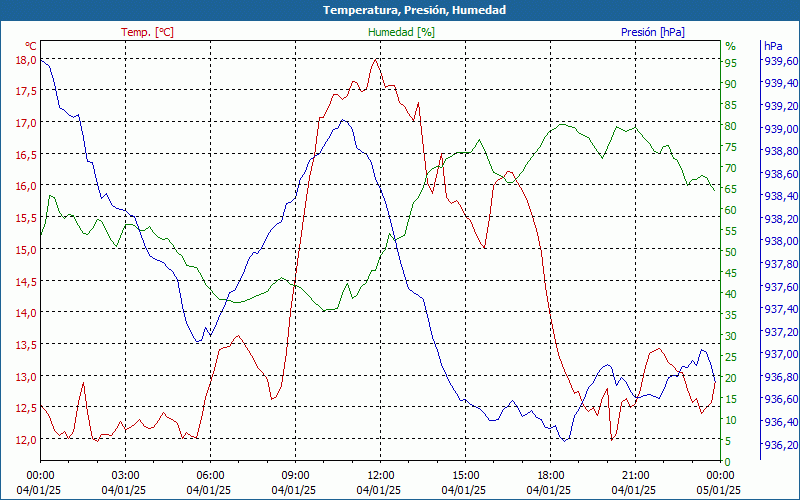
Task: Select the 'Presión [hPa]' legend label
Action: pyautogui.click(x=653, y=32)
